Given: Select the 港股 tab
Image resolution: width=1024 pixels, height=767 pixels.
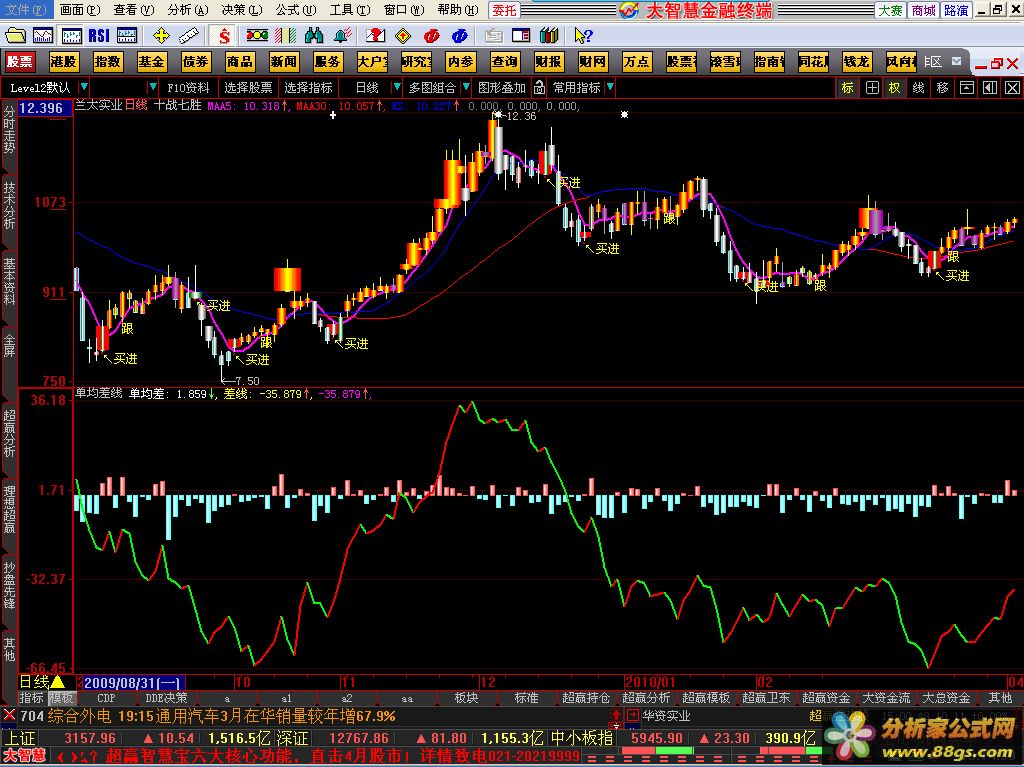Looking at the screenshot, I should 63,61.
